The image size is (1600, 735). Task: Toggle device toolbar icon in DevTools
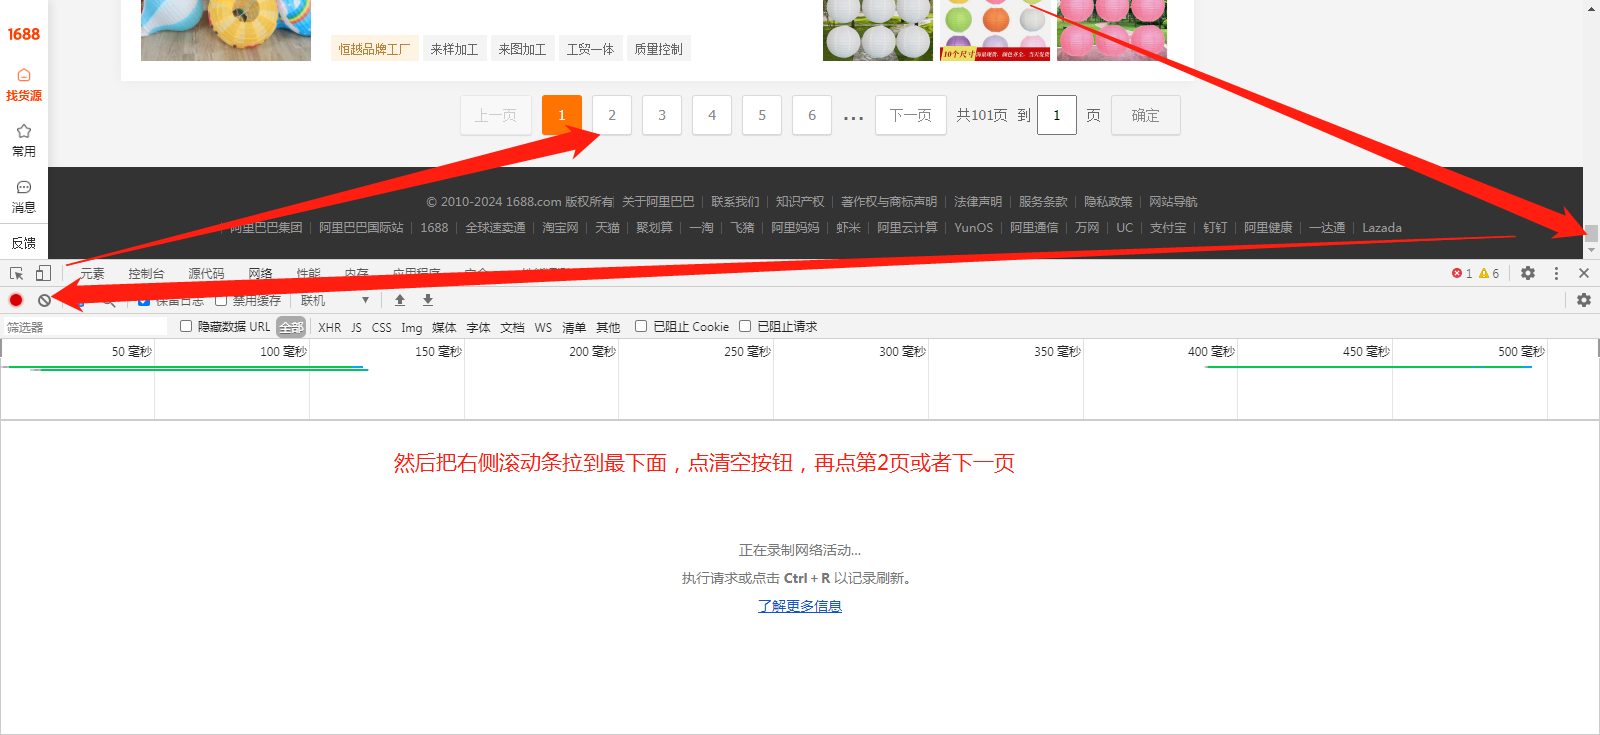click(43, 273)
